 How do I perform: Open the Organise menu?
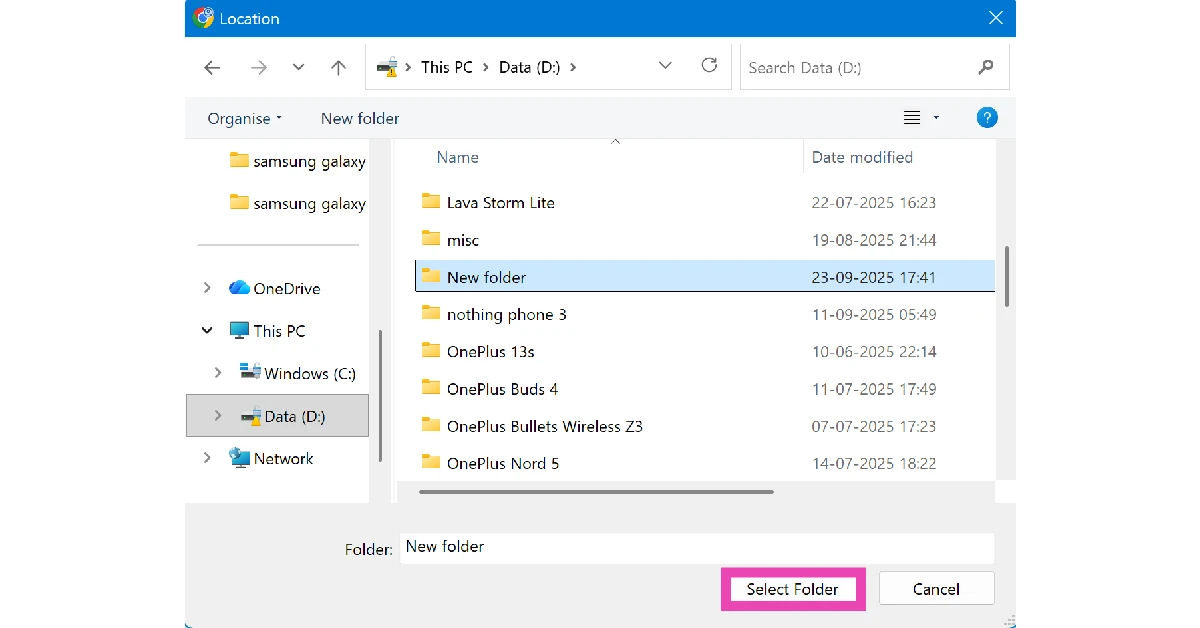(244, 118)
